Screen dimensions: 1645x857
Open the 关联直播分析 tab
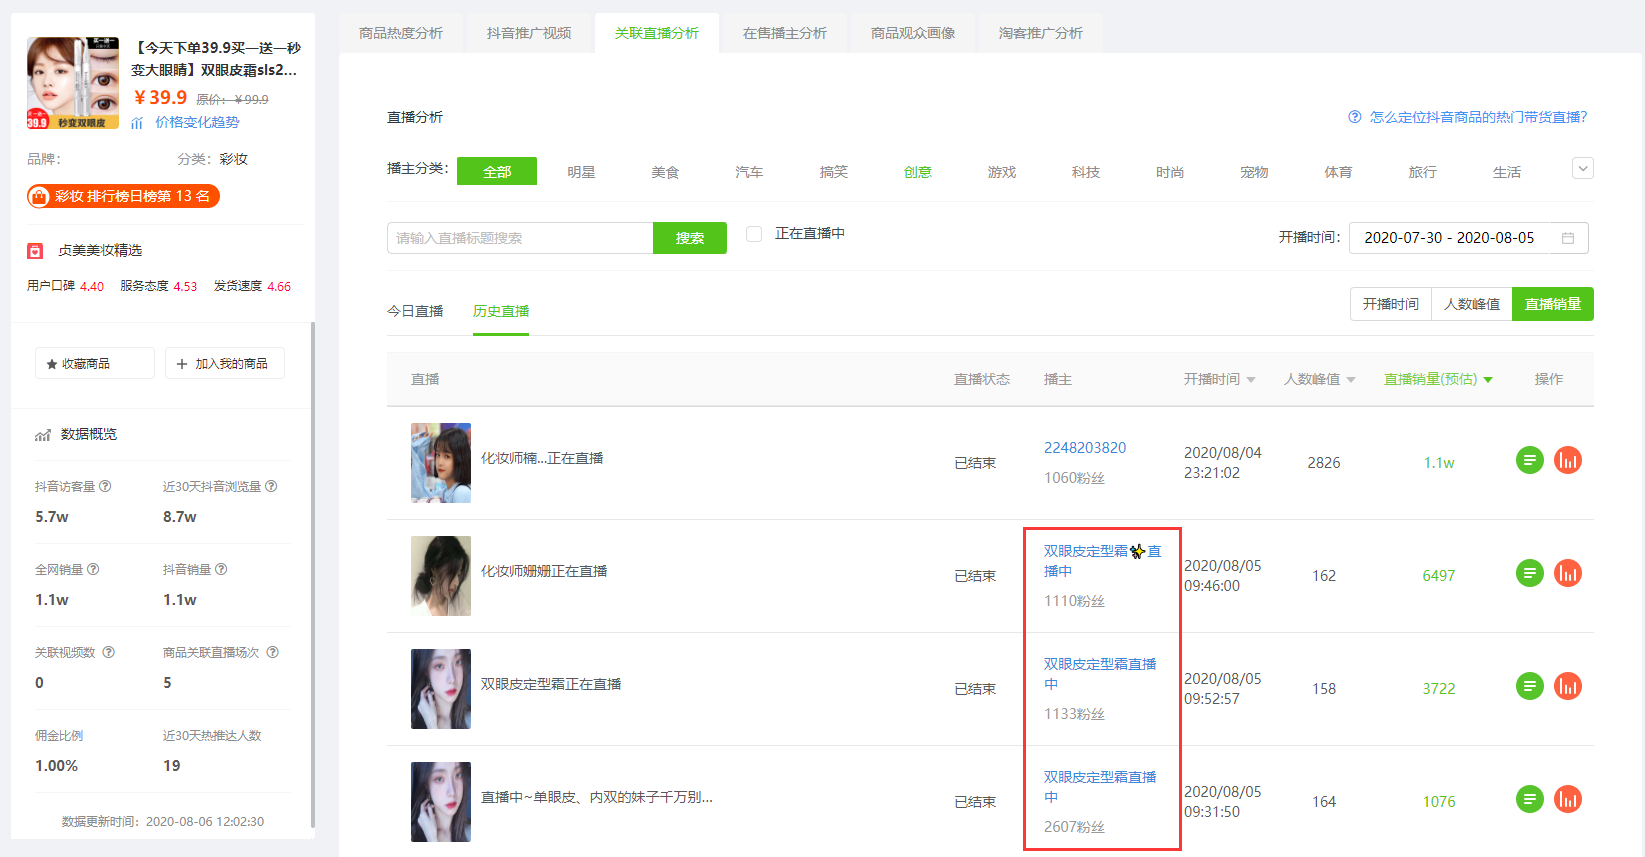click(x=657, y=33)
